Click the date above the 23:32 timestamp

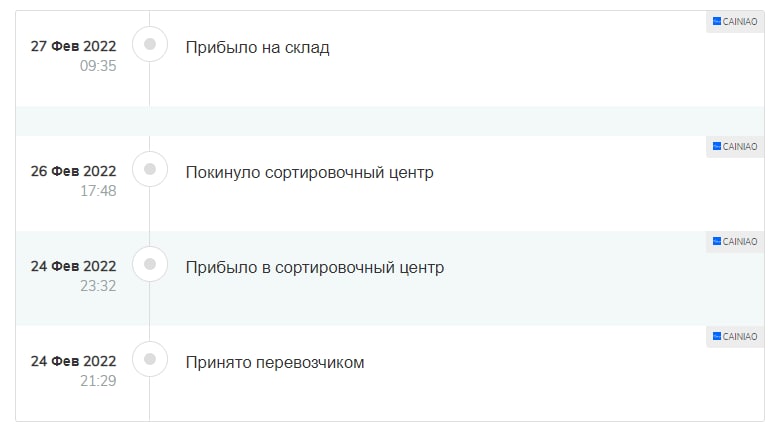pyautogui.click(x=73, y=266)
